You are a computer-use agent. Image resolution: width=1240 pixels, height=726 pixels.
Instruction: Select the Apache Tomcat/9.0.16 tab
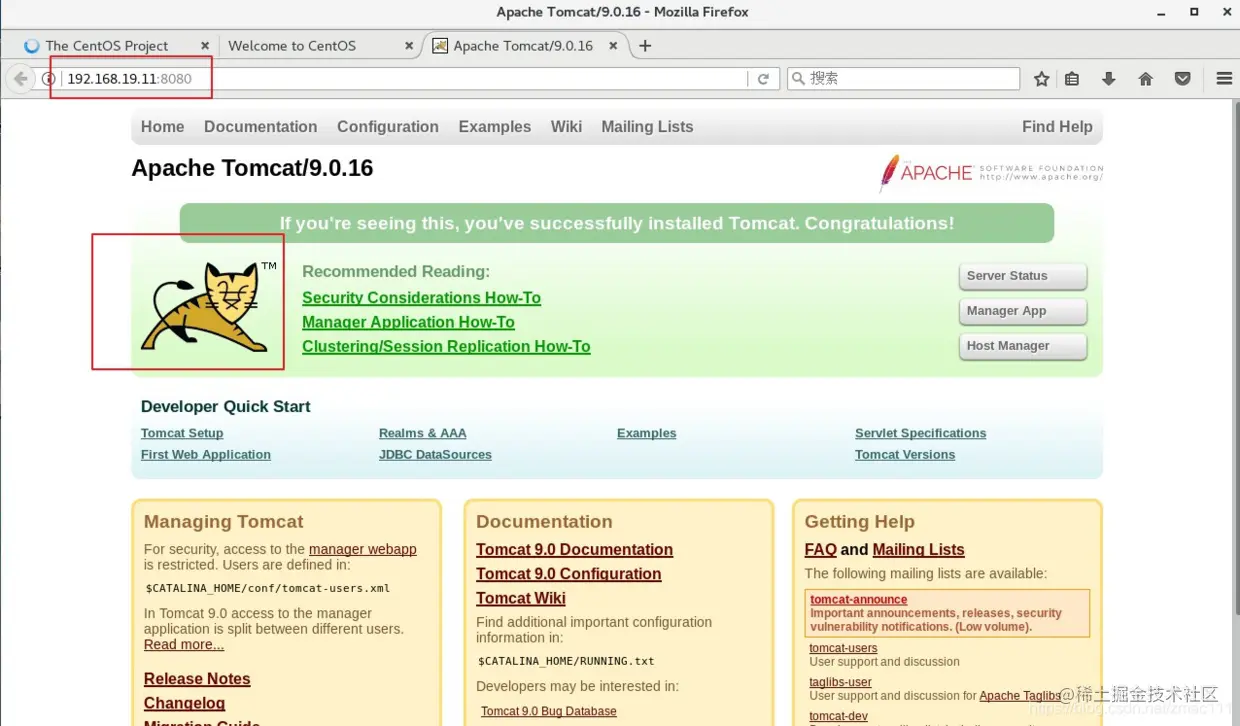tap(523, 46)
